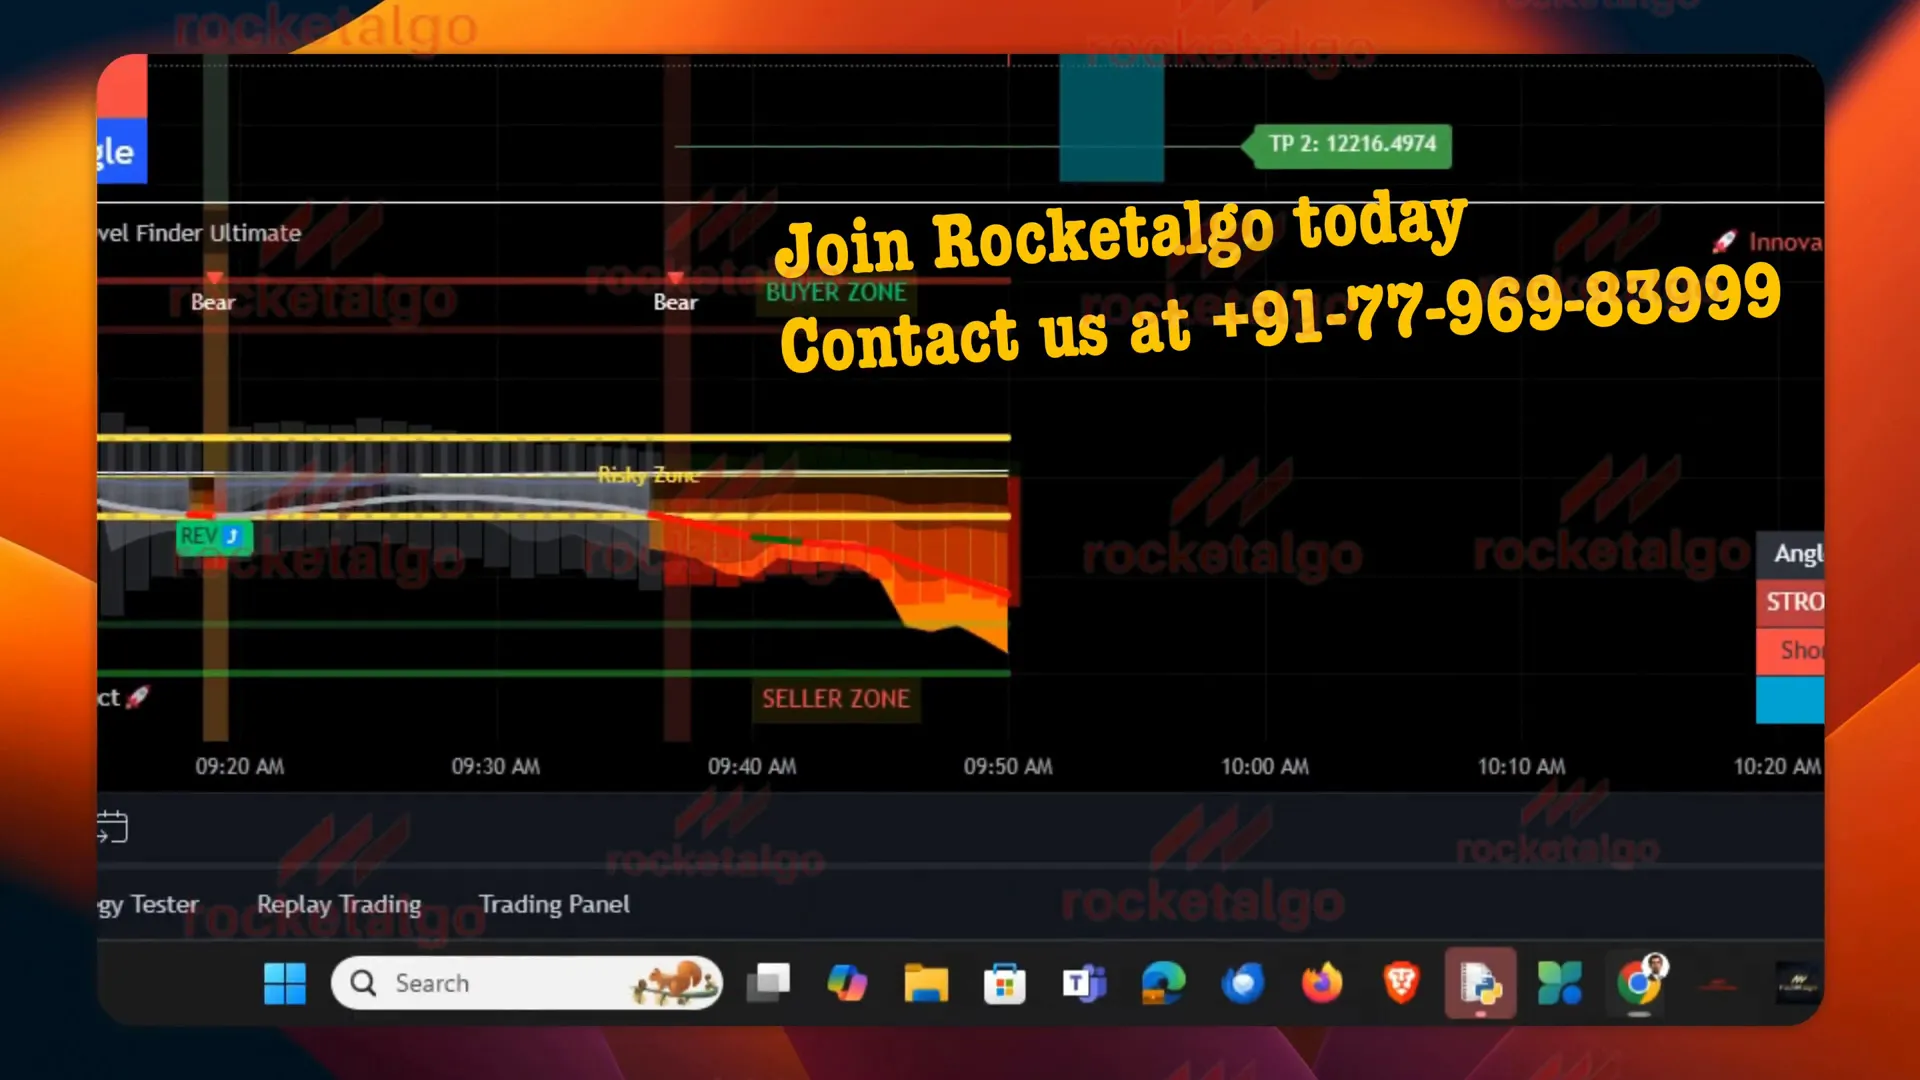The width and height of the screenshot is (1920, 1080).
Task: Click the TP 2: 12216.4974 price label
Action: coord(1350,144)
